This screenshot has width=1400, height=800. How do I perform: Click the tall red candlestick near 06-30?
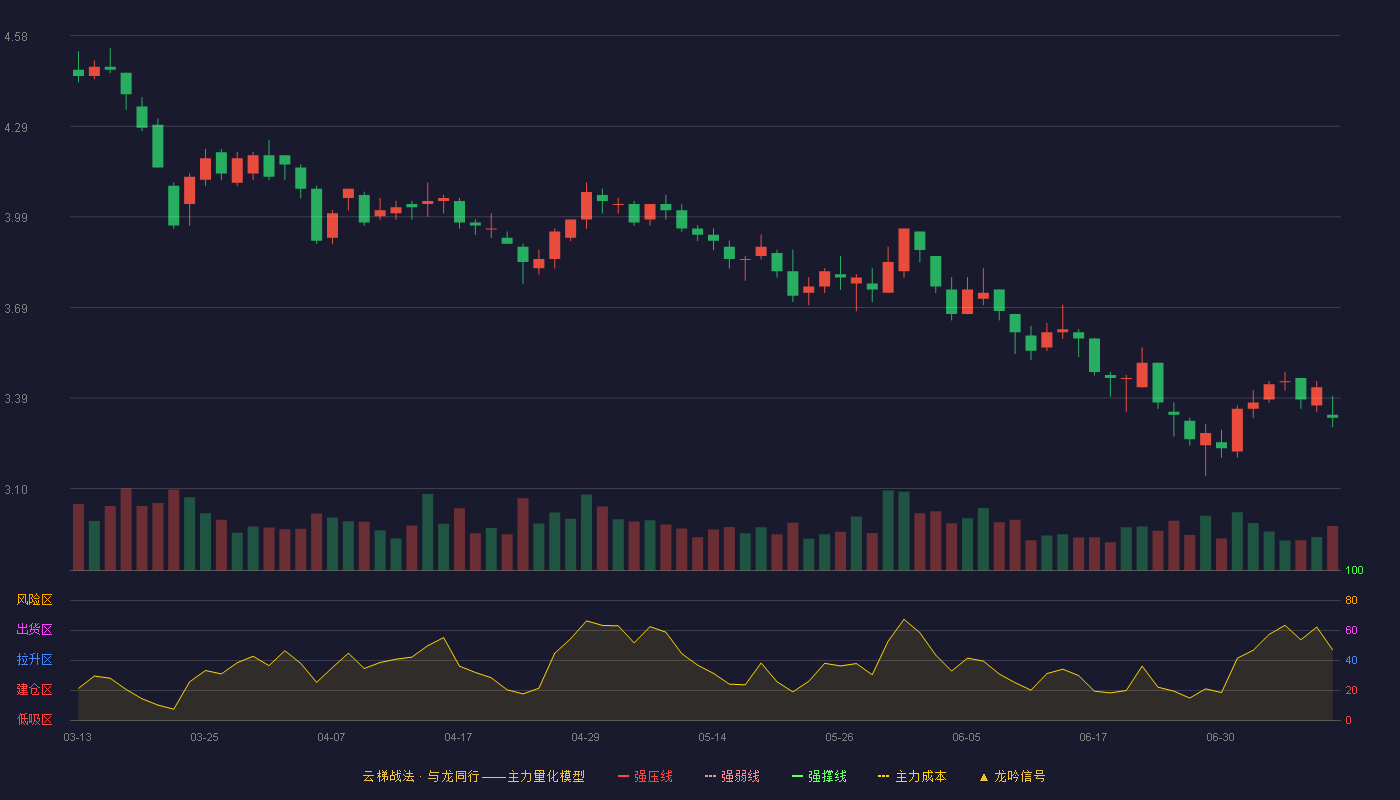(1237, 430)
